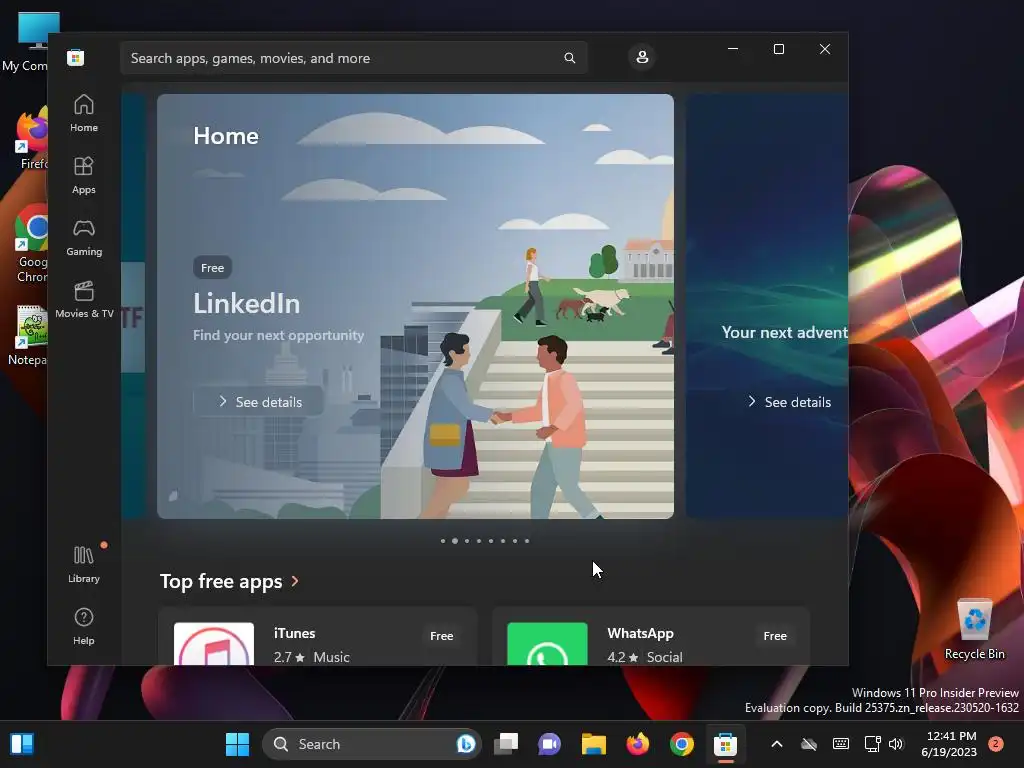1024x768 pixels.
Task: Click the Store search box
Action: (x=353, y=58)
